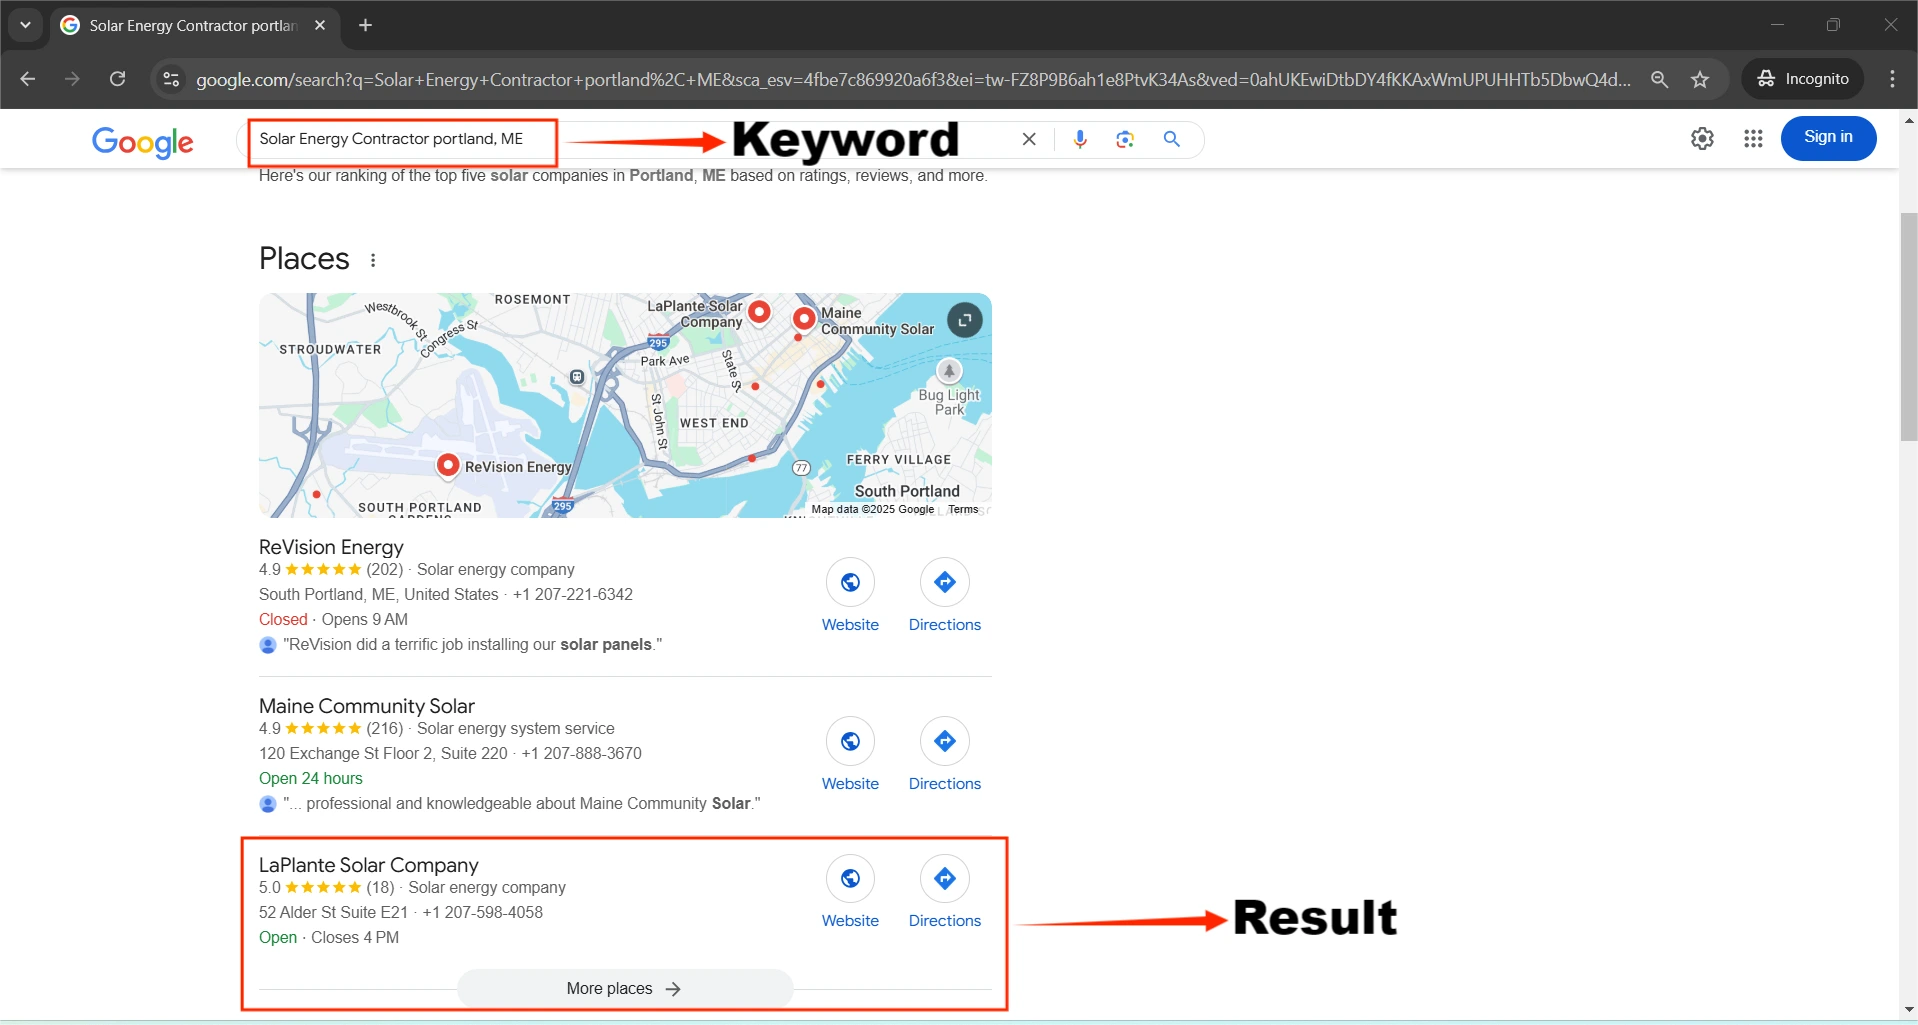Image resolution: width=1918 pixels, height=1025 pixels.
Task: Click the More places button
Action: coord(625,988)
